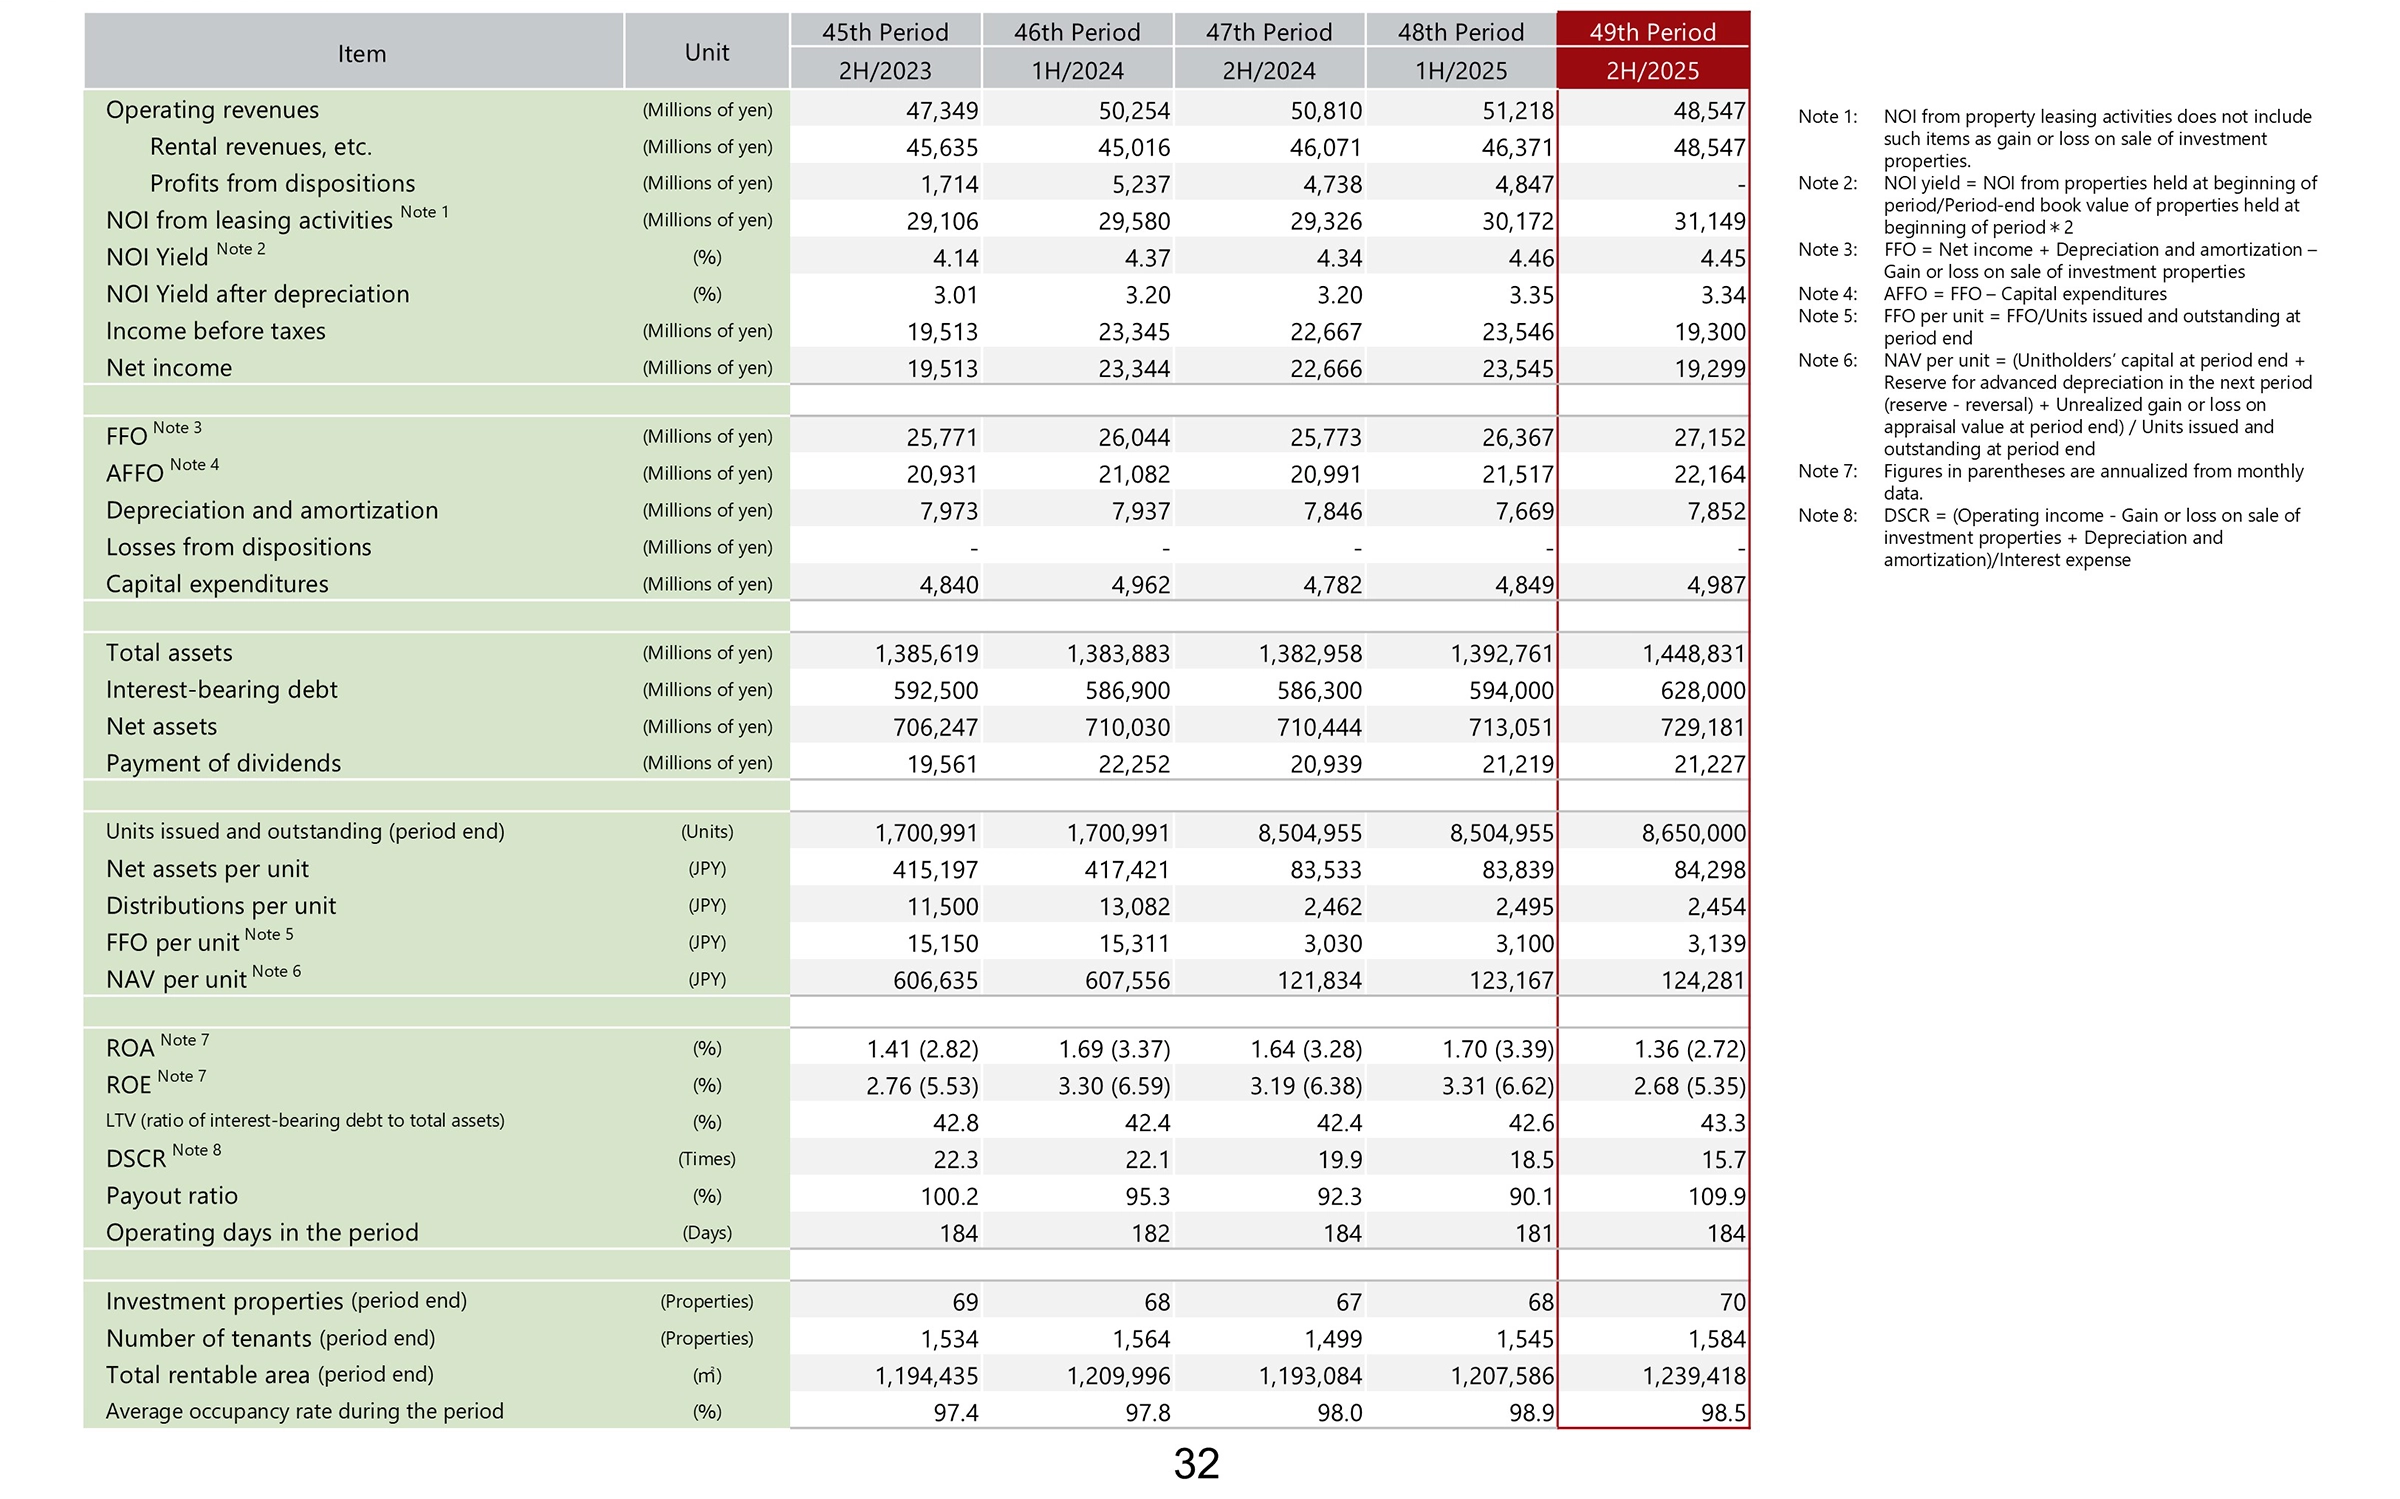Image resolution: width=2400 pixels, height=1499 pixels.
Task: Click the 49th Period column header
Action: (1652, 32)
